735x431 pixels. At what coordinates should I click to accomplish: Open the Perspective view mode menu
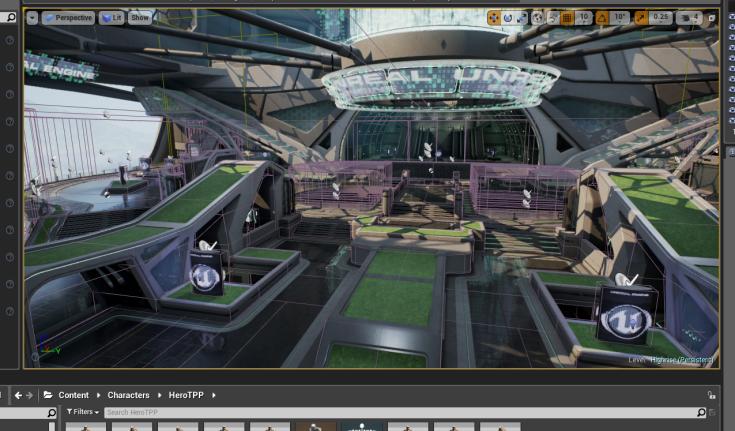[68, 18]
